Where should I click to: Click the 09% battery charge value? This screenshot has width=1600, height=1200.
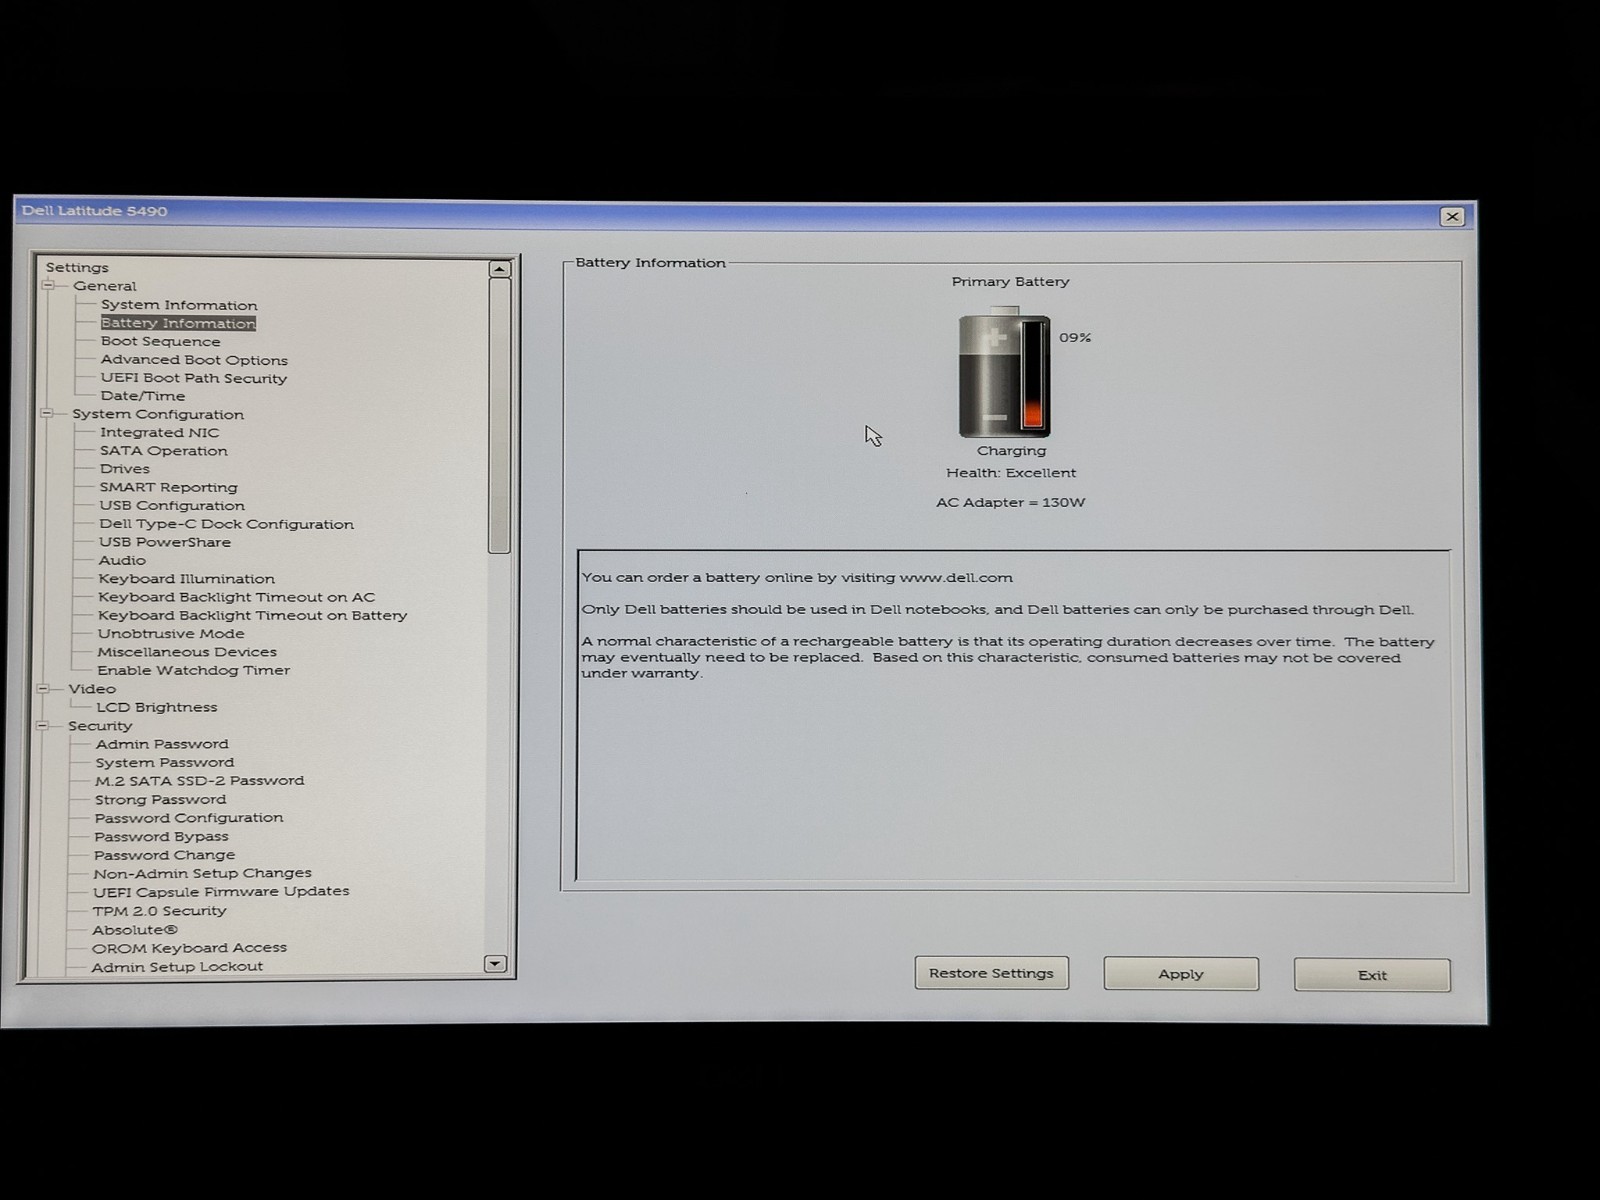click(x=1076, y=338)
